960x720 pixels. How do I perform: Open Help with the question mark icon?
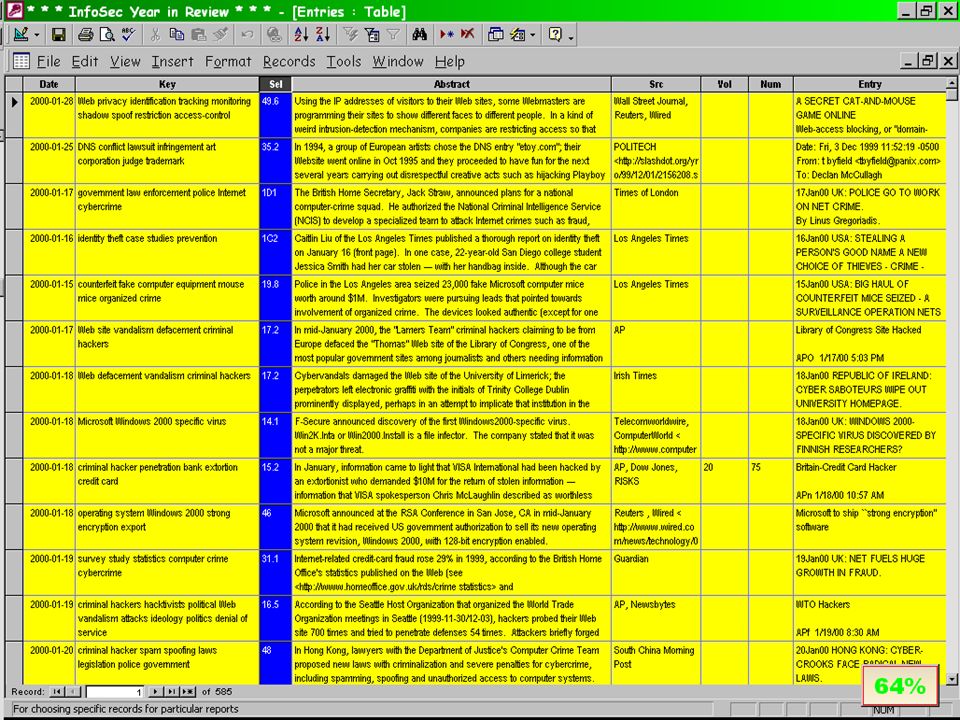(x=555, y=35)
